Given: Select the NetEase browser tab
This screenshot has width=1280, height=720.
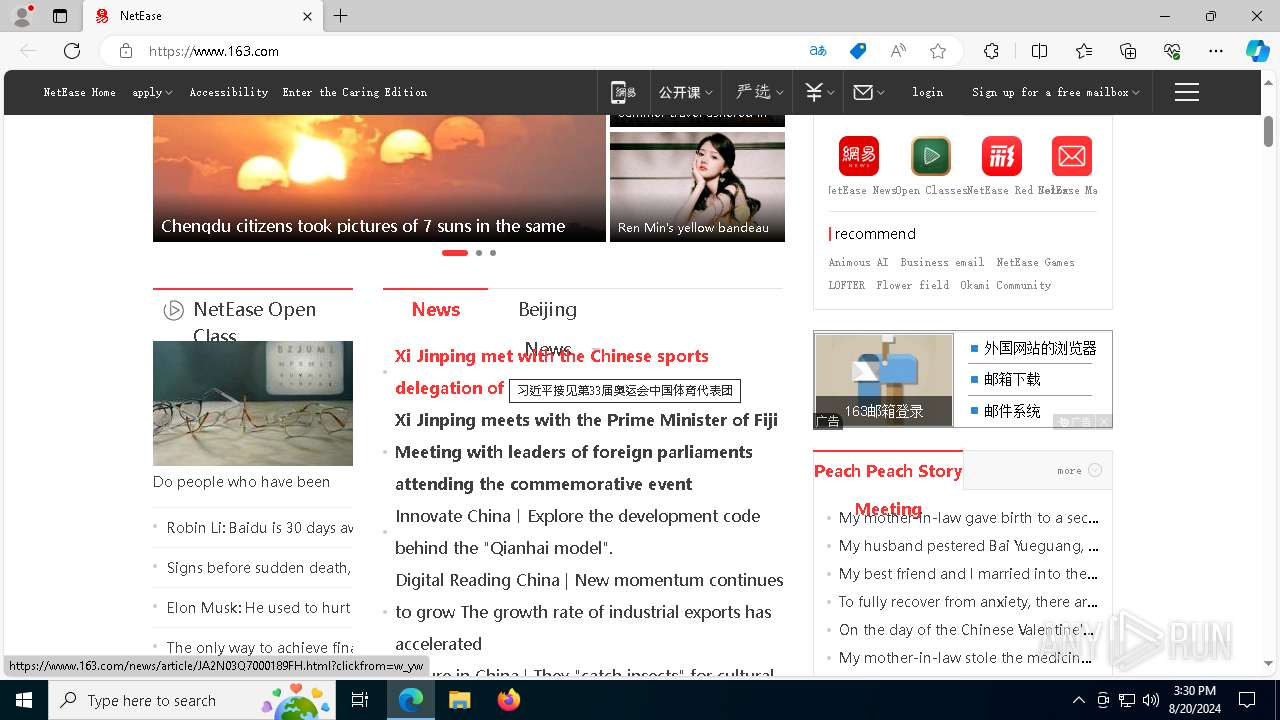Looking at the screenshot, I should click(x=202, y=16).
